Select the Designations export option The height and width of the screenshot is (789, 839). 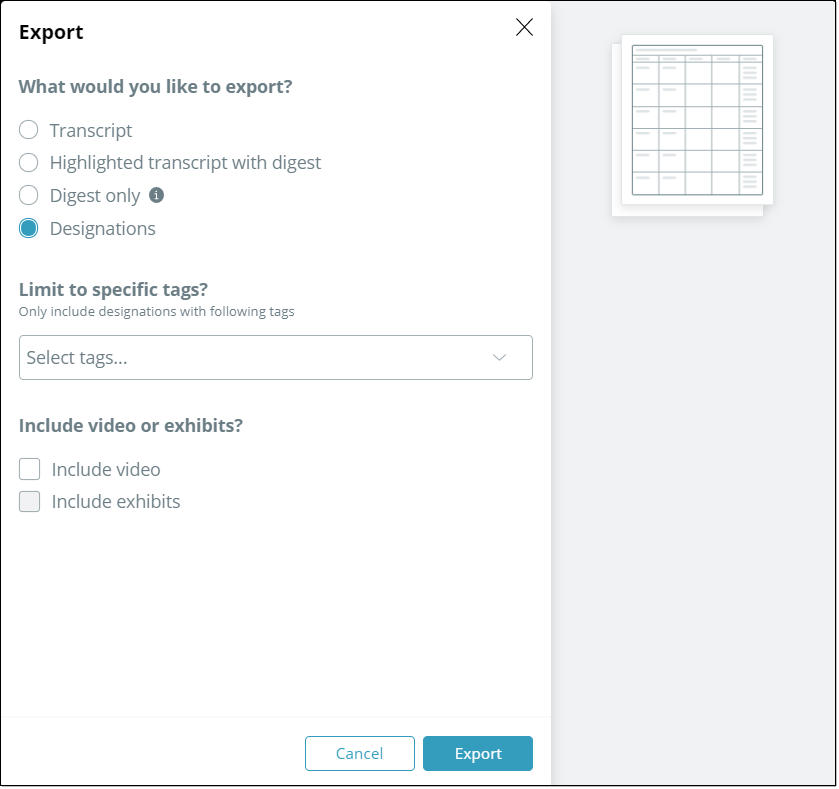[28, 228]
